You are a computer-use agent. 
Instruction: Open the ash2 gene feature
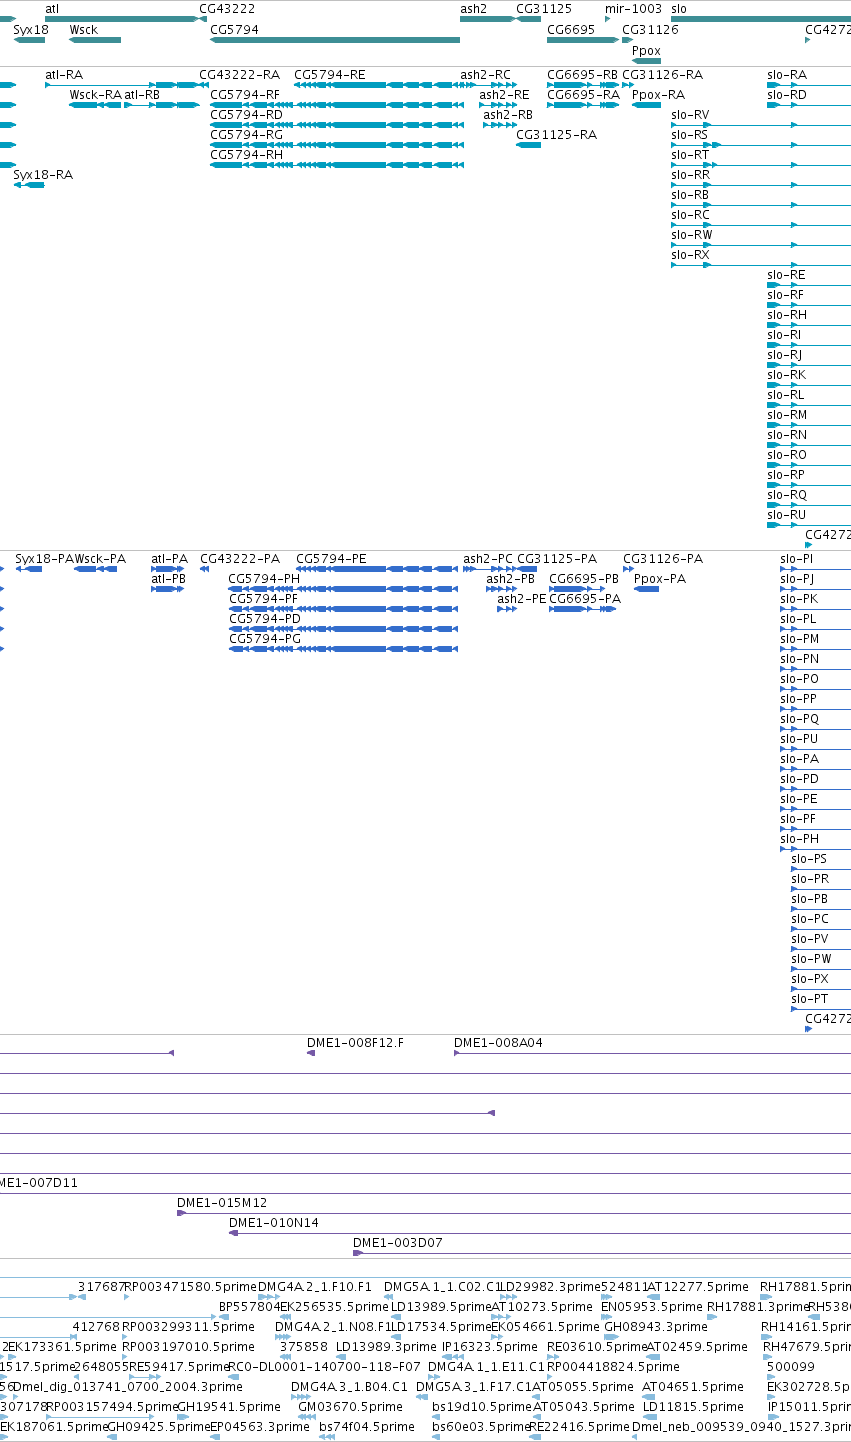(488, 19)
